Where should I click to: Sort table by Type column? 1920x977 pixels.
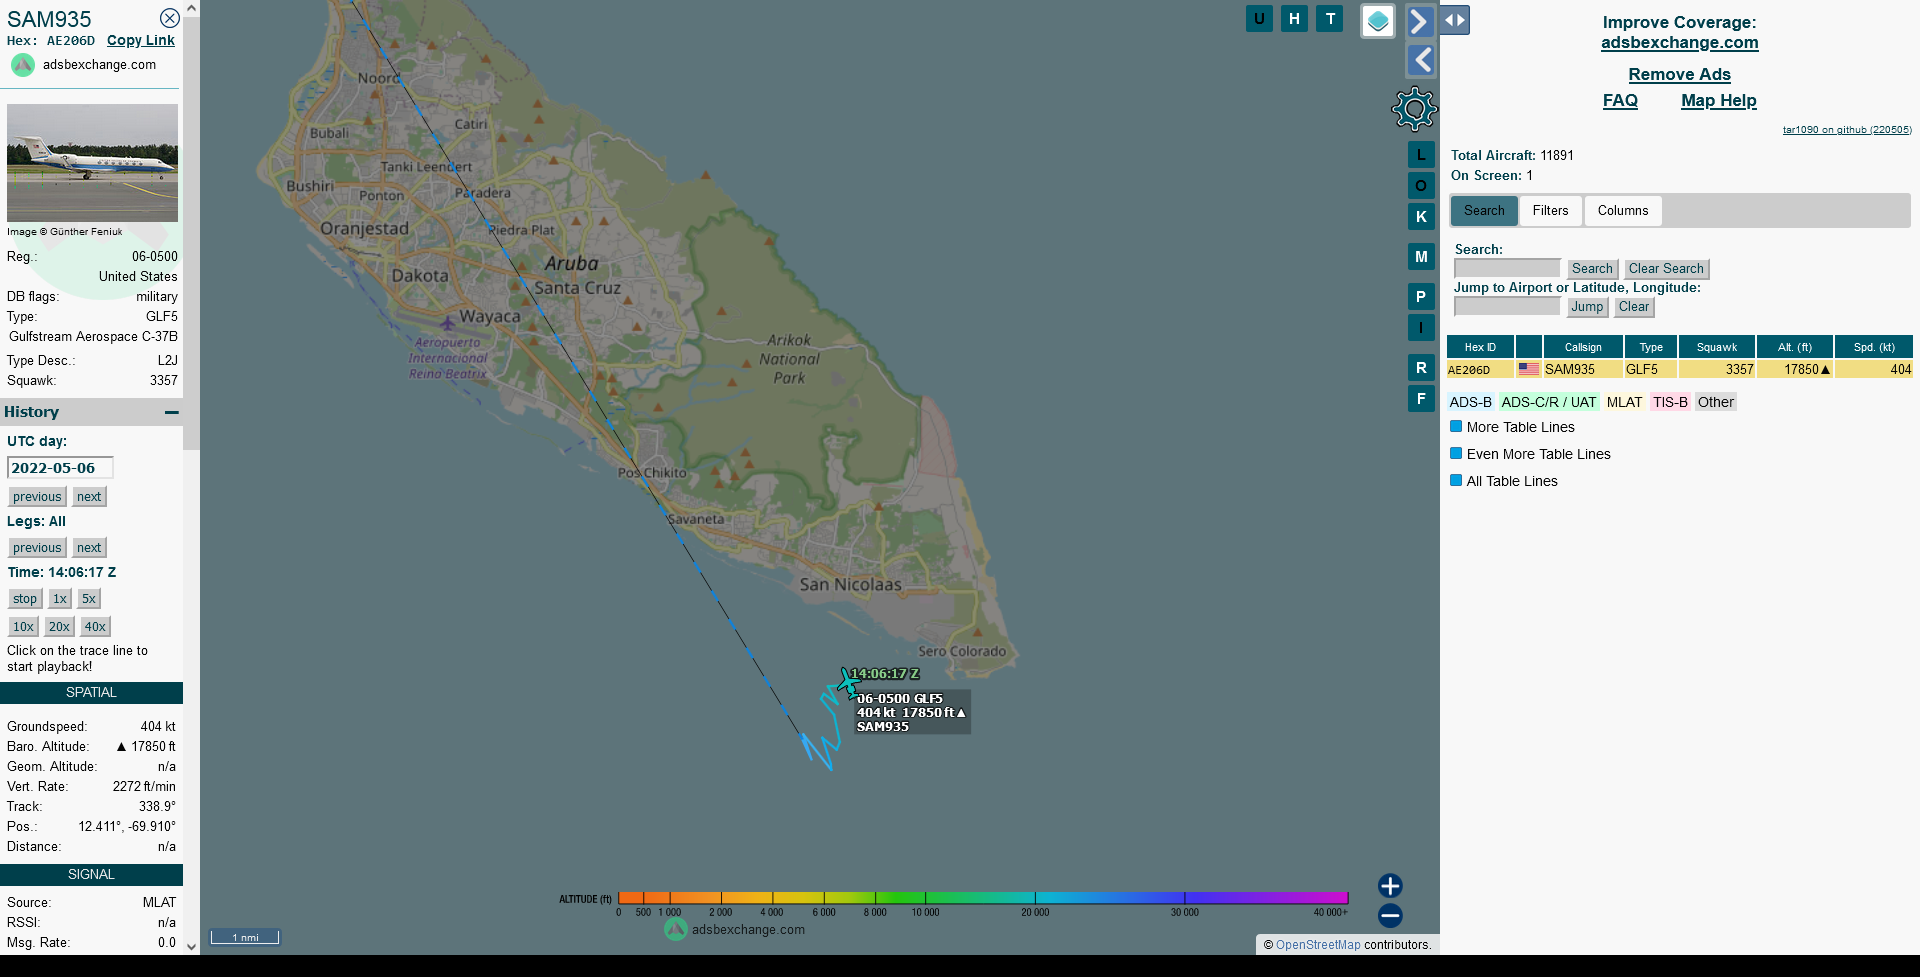click(1651, 347)
